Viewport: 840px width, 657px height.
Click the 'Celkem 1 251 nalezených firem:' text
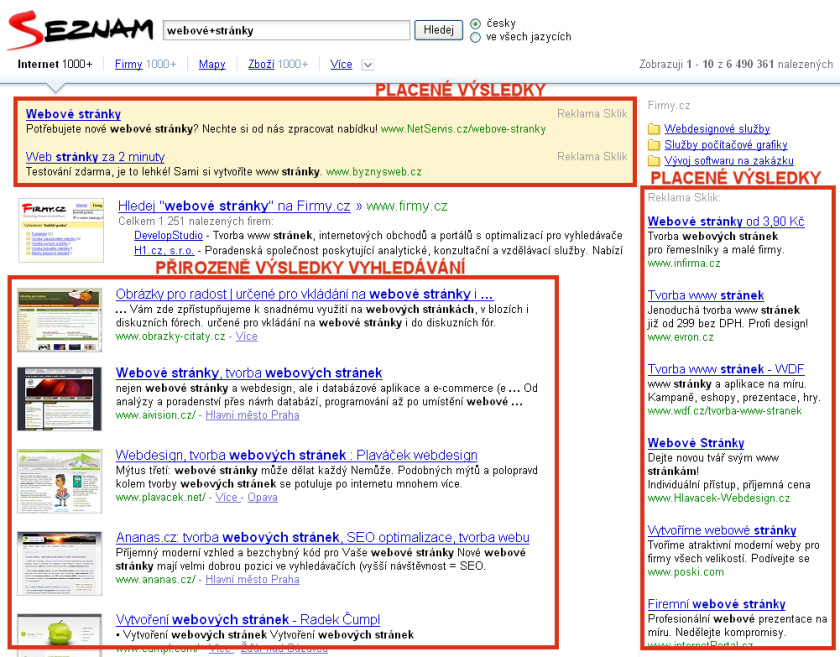pyautogui.click(x=196, y=221)
